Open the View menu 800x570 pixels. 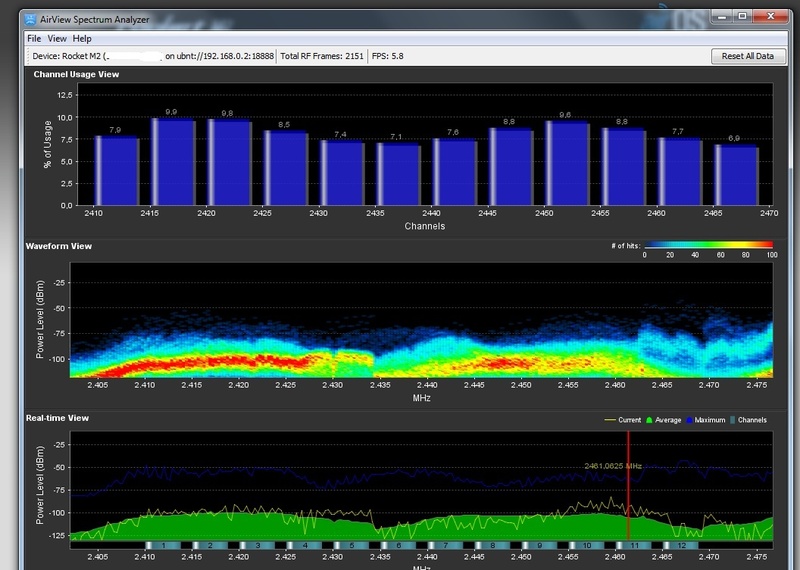pyautogui.click(x=57, y=38)
